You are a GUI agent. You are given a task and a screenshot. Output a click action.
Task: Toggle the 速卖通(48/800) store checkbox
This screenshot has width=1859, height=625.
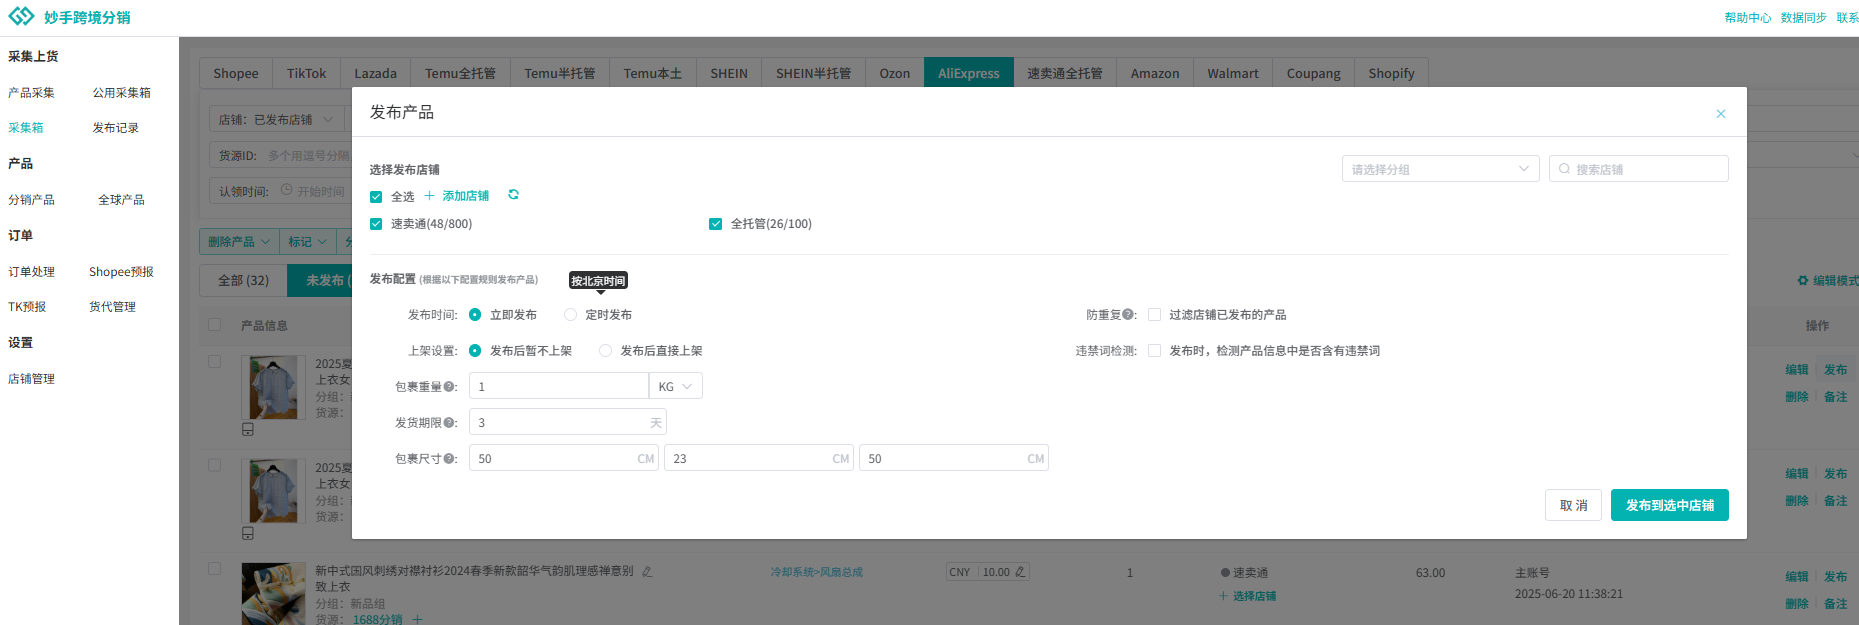tap(376, 224)
